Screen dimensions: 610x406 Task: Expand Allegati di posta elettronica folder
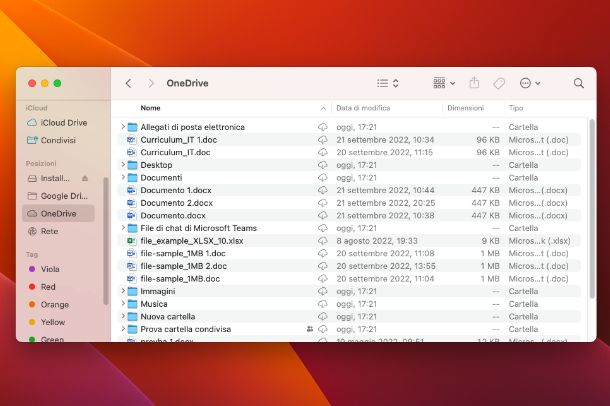123,127
